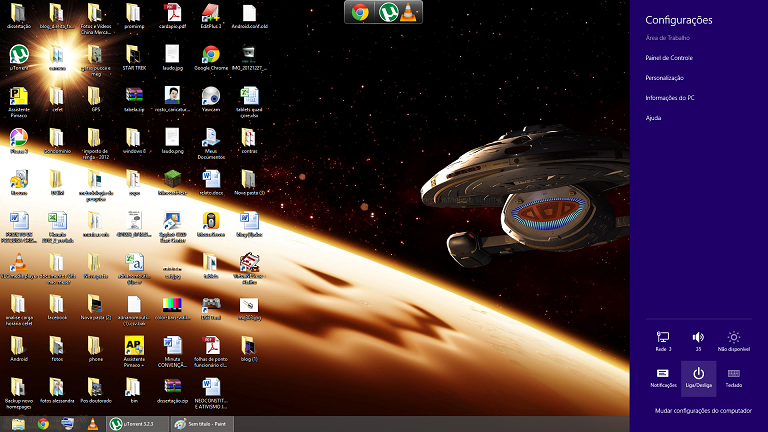Select the phone folder

96,349
